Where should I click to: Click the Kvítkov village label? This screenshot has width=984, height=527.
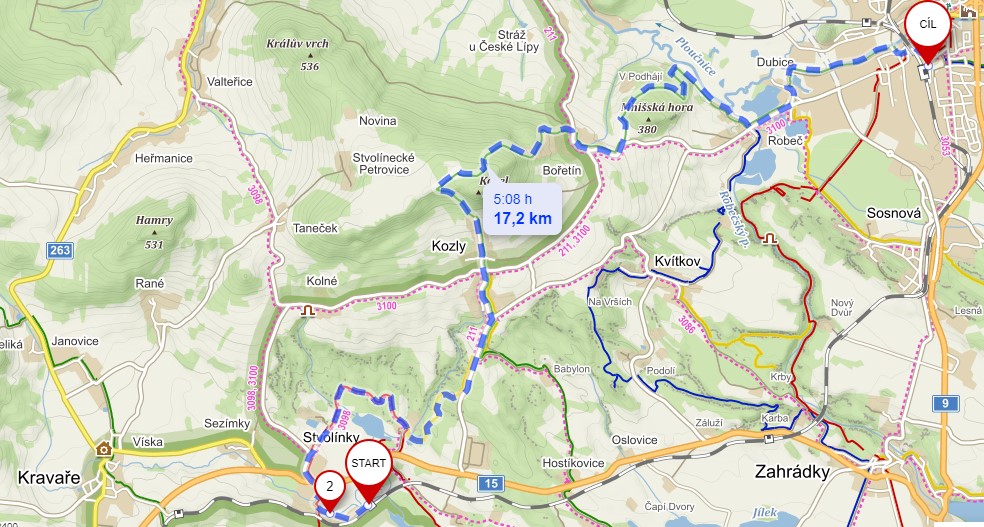click(x=676, y=260)
